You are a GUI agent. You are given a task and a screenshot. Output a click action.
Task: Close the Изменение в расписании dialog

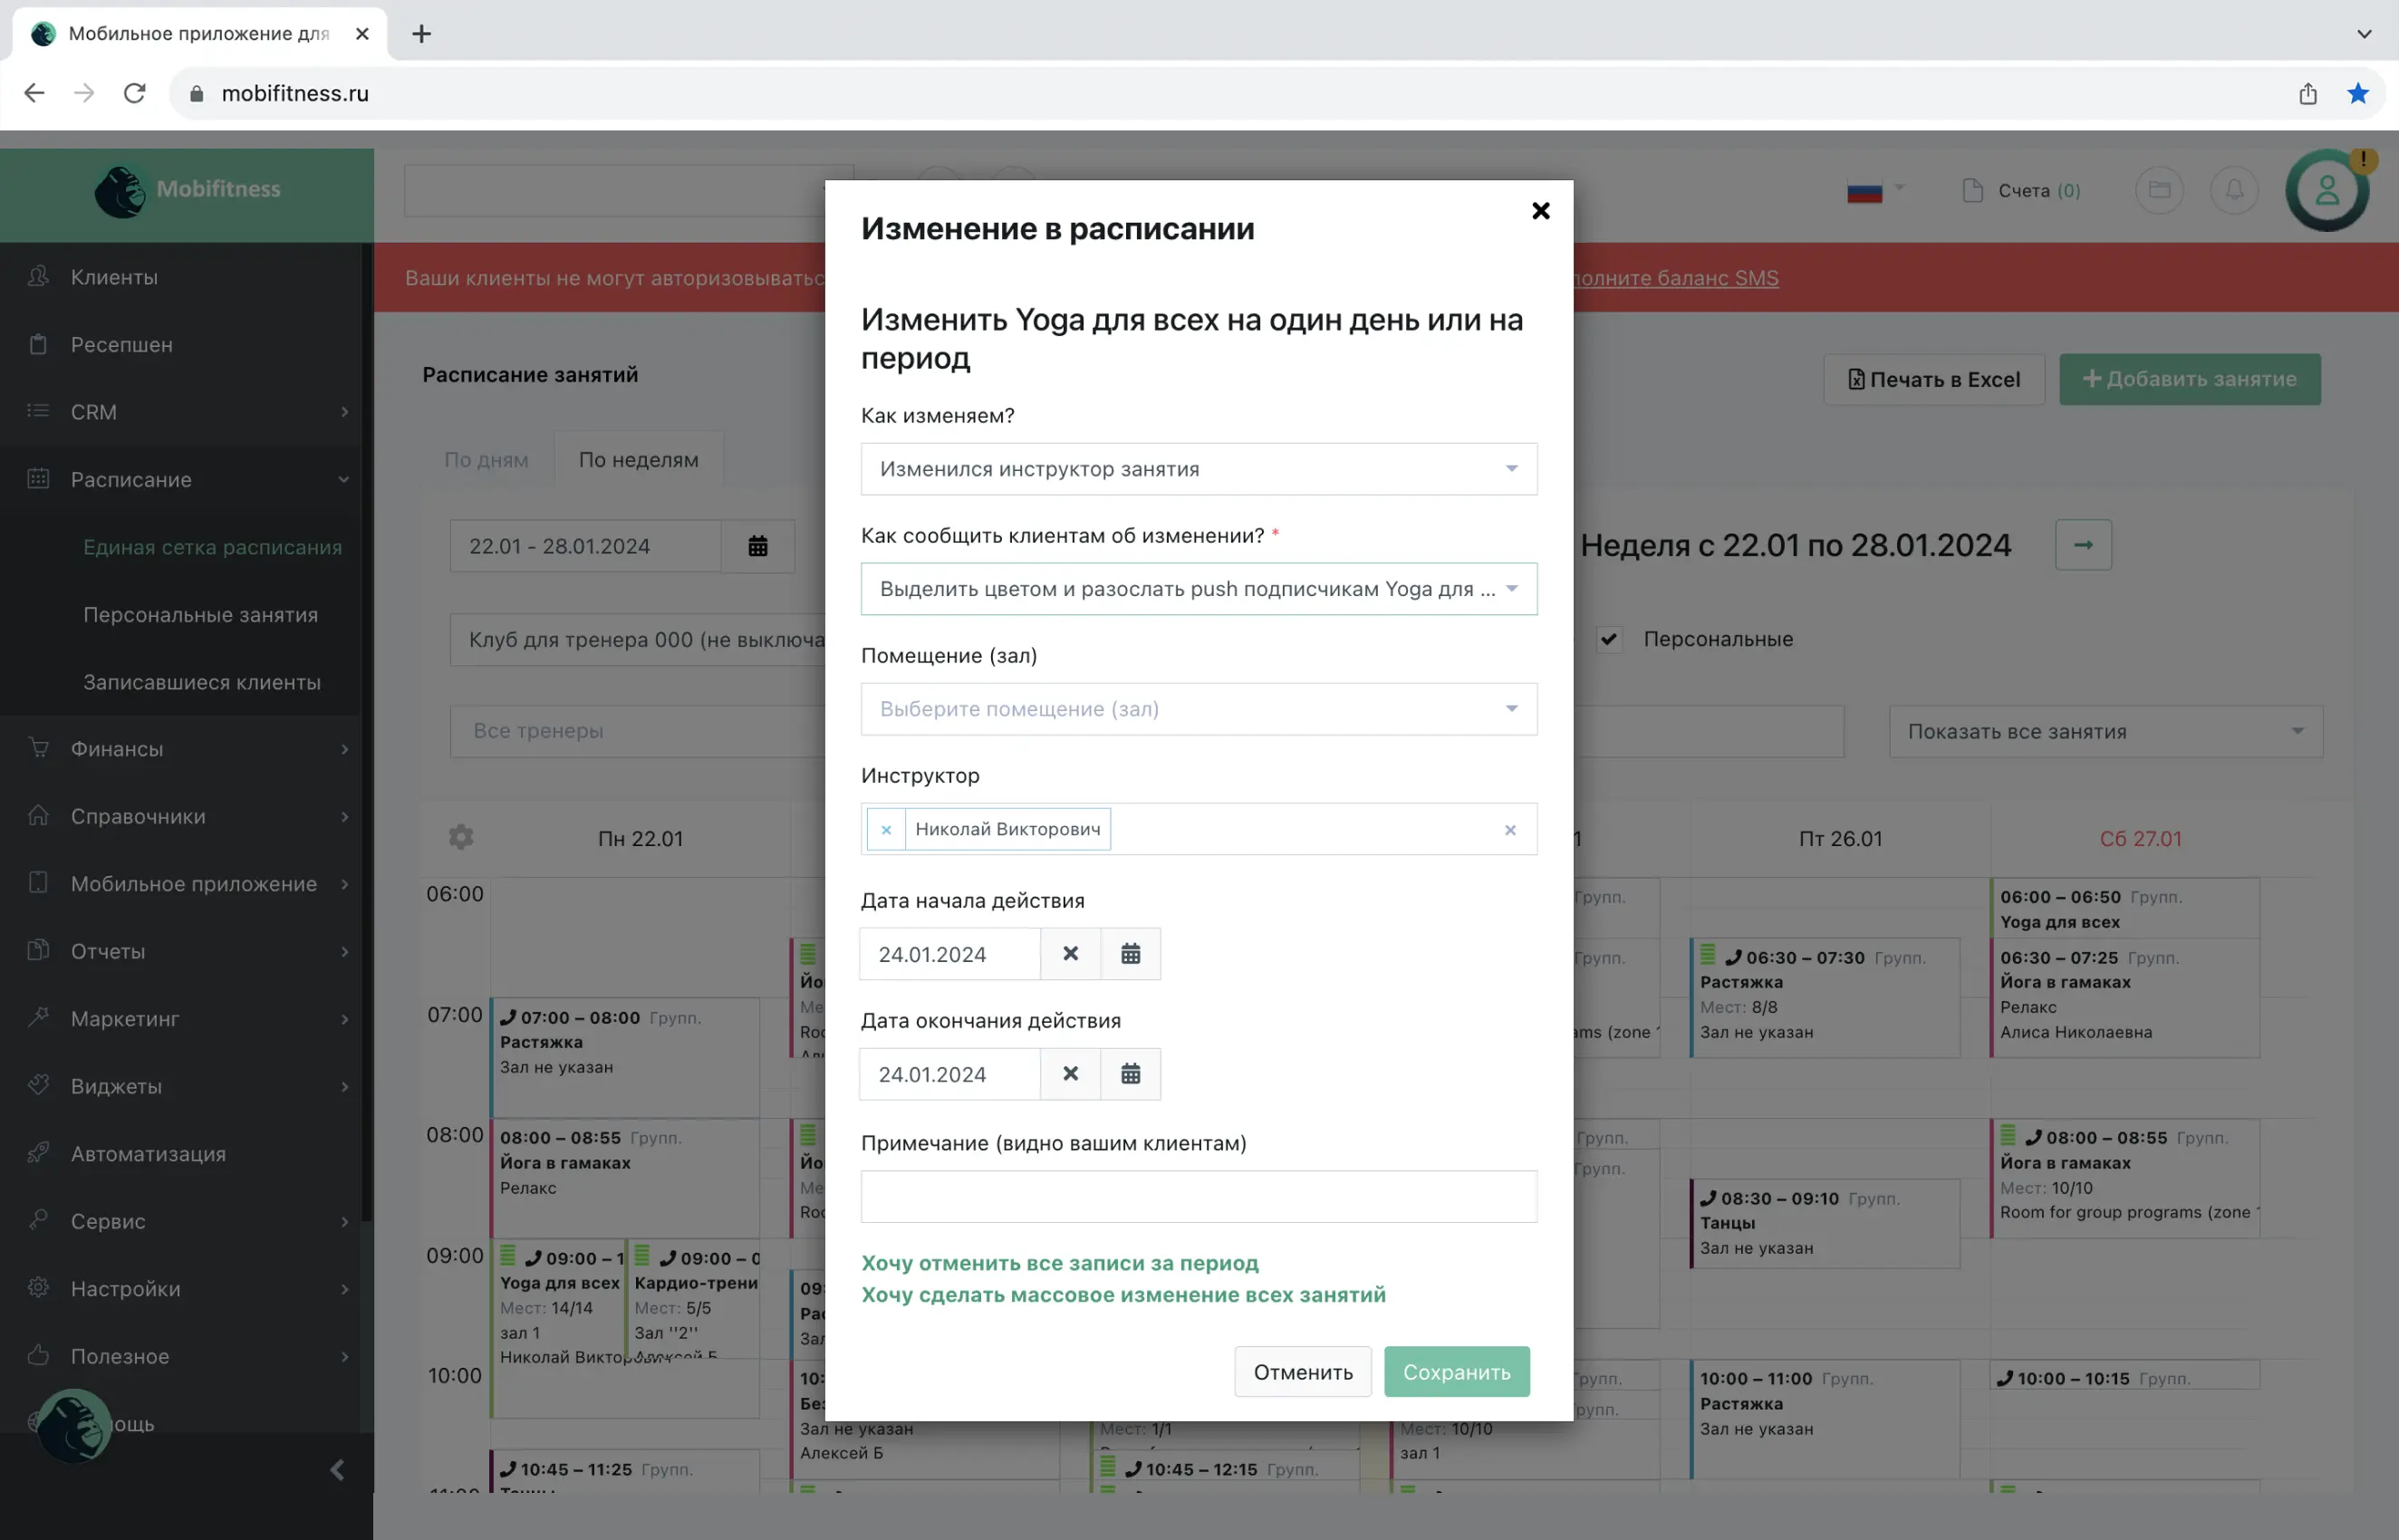tap(1540, 211)
